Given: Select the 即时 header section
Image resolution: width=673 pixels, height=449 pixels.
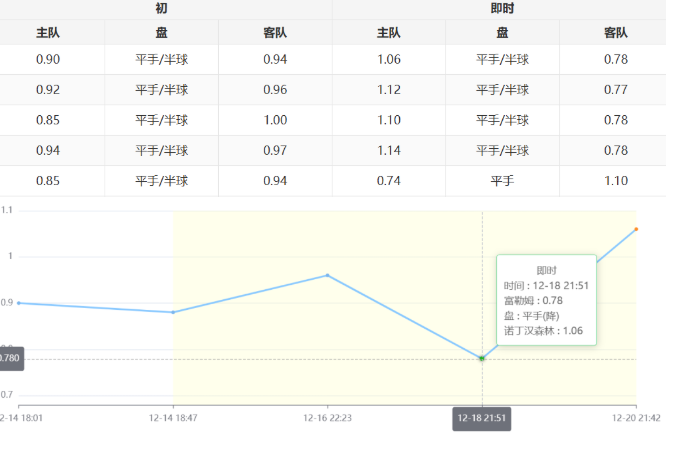Looking at the screenshot, I should click(x=502, y=9).
